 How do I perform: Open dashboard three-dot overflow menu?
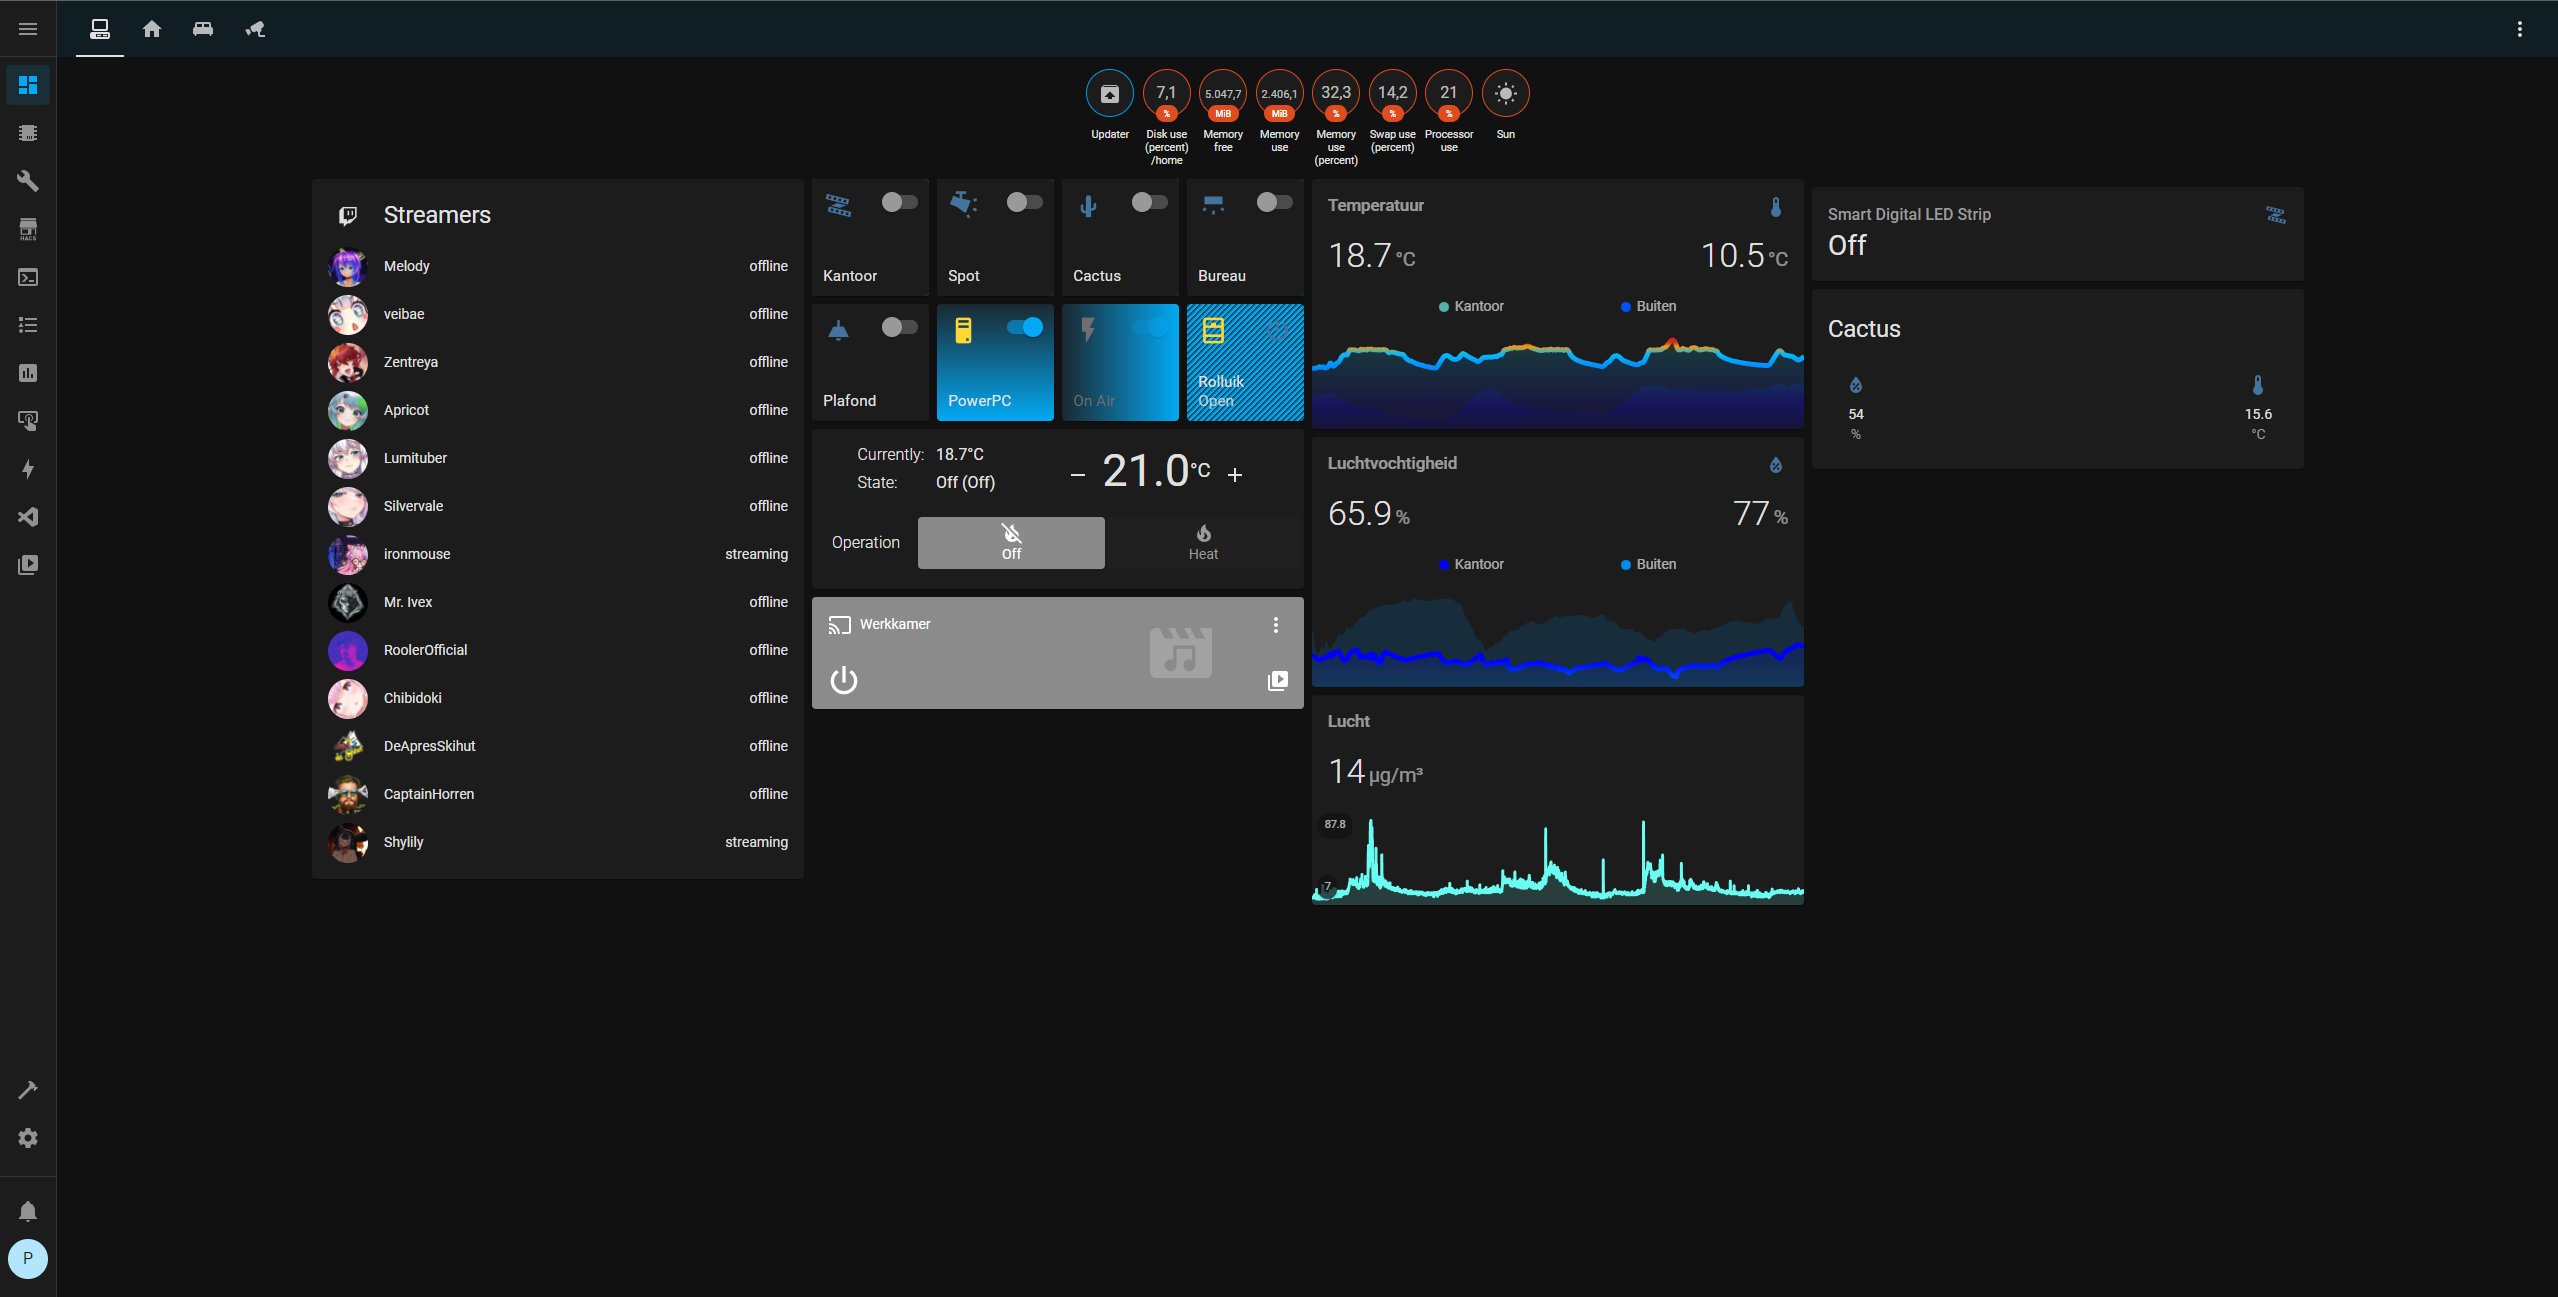tap(2519, 29)
